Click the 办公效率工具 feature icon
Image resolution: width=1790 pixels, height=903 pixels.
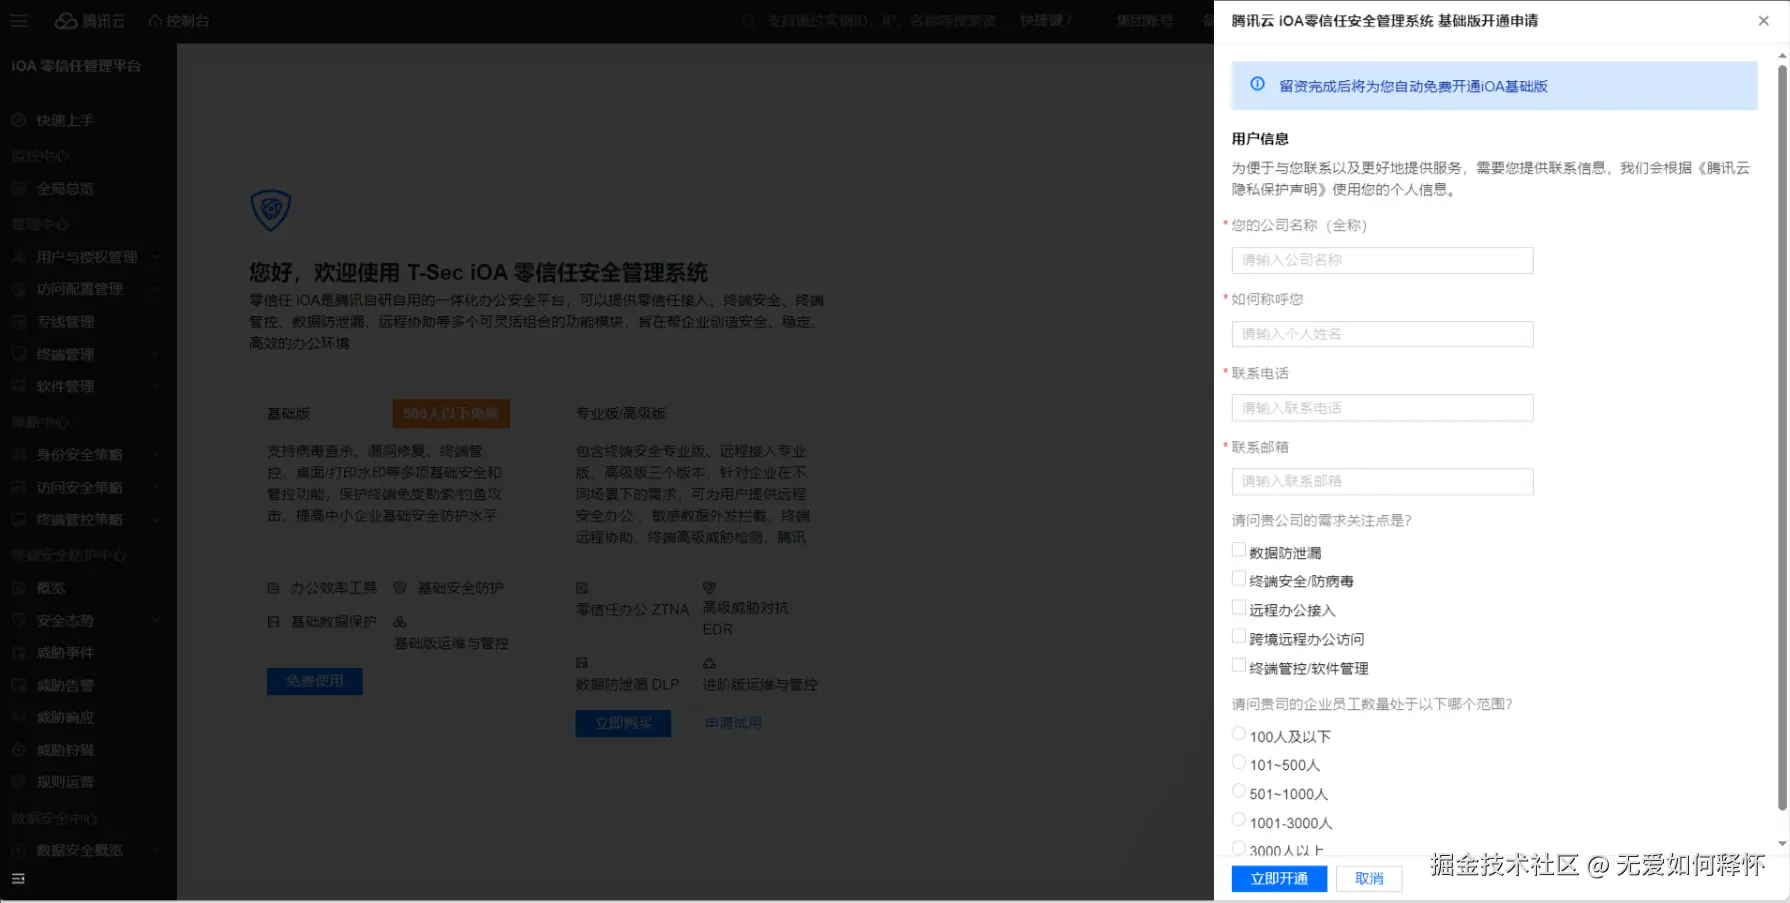(x=273, y=588)
